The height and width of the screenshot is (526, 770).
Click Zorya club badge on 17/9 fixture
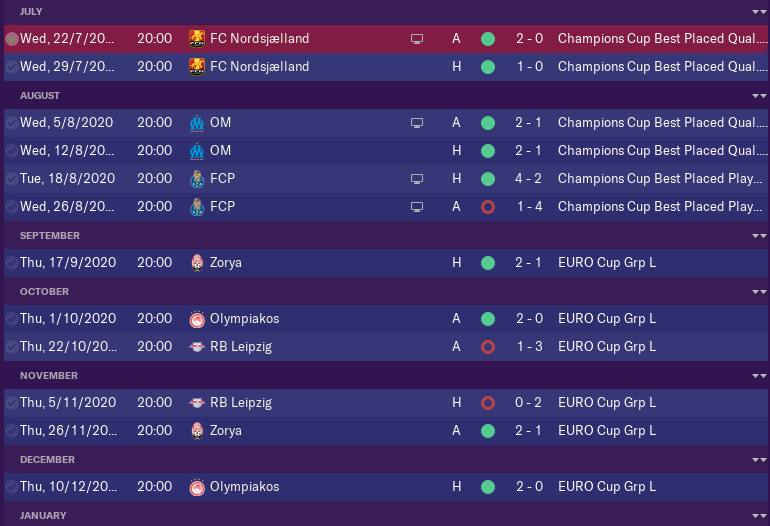(196, 263)
